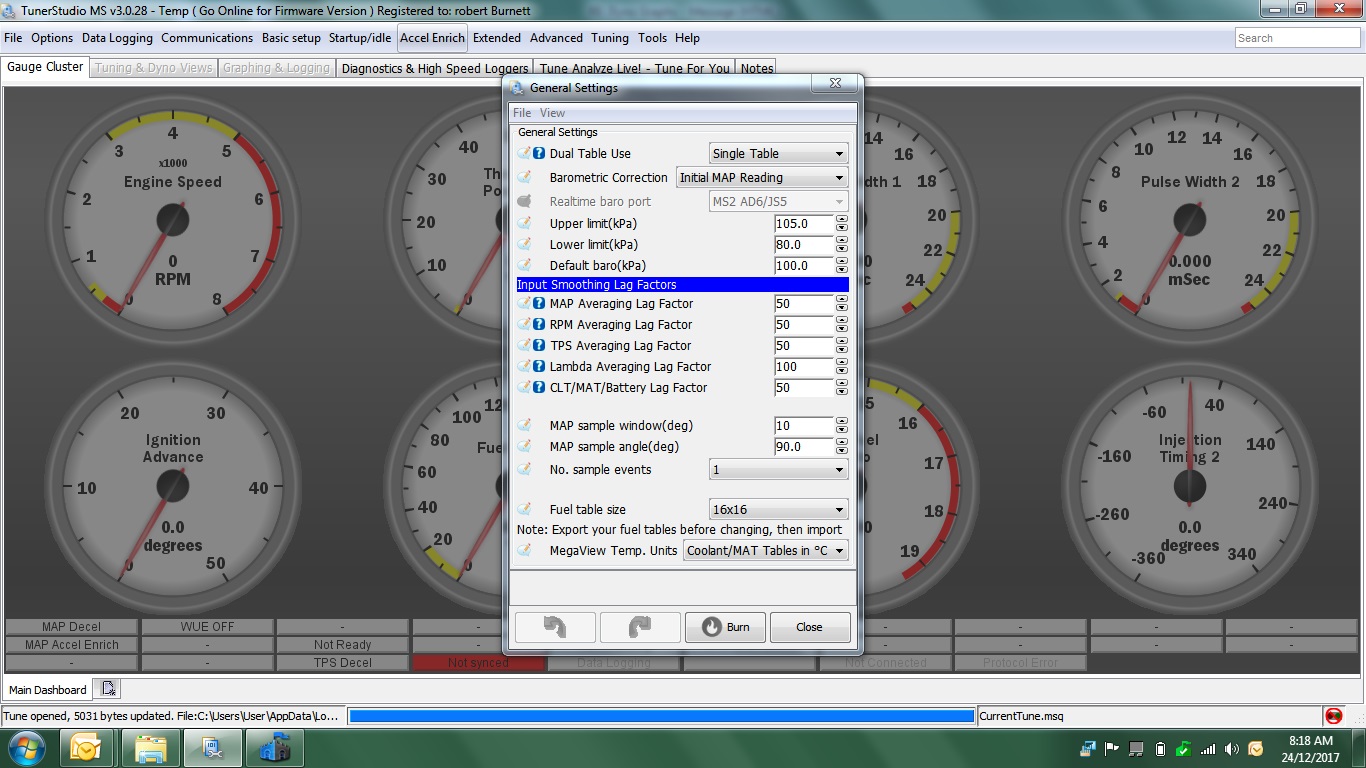Click the MAP sample angle spinner arrows
1366x768 pixels.
[x=842, y=446]
